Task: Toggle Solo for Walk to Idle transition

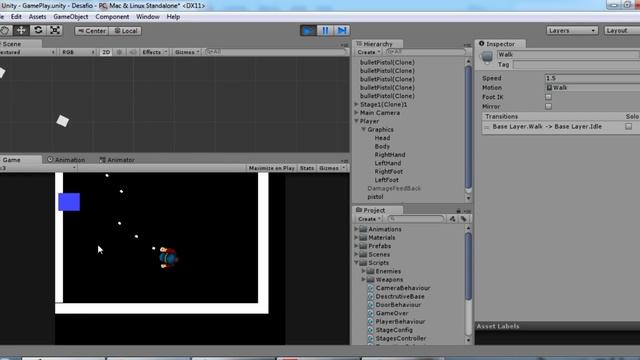Action: 628,127
